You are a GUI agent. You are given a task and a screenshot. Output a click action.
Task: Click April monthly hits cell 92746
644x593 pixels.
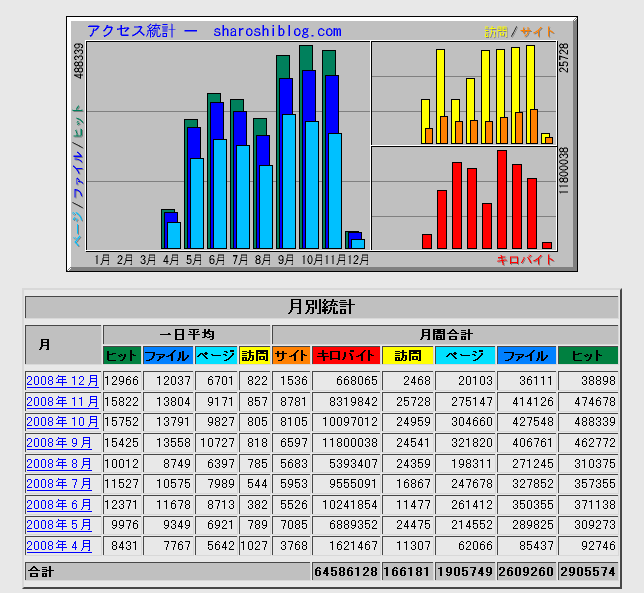click(588, 546)
